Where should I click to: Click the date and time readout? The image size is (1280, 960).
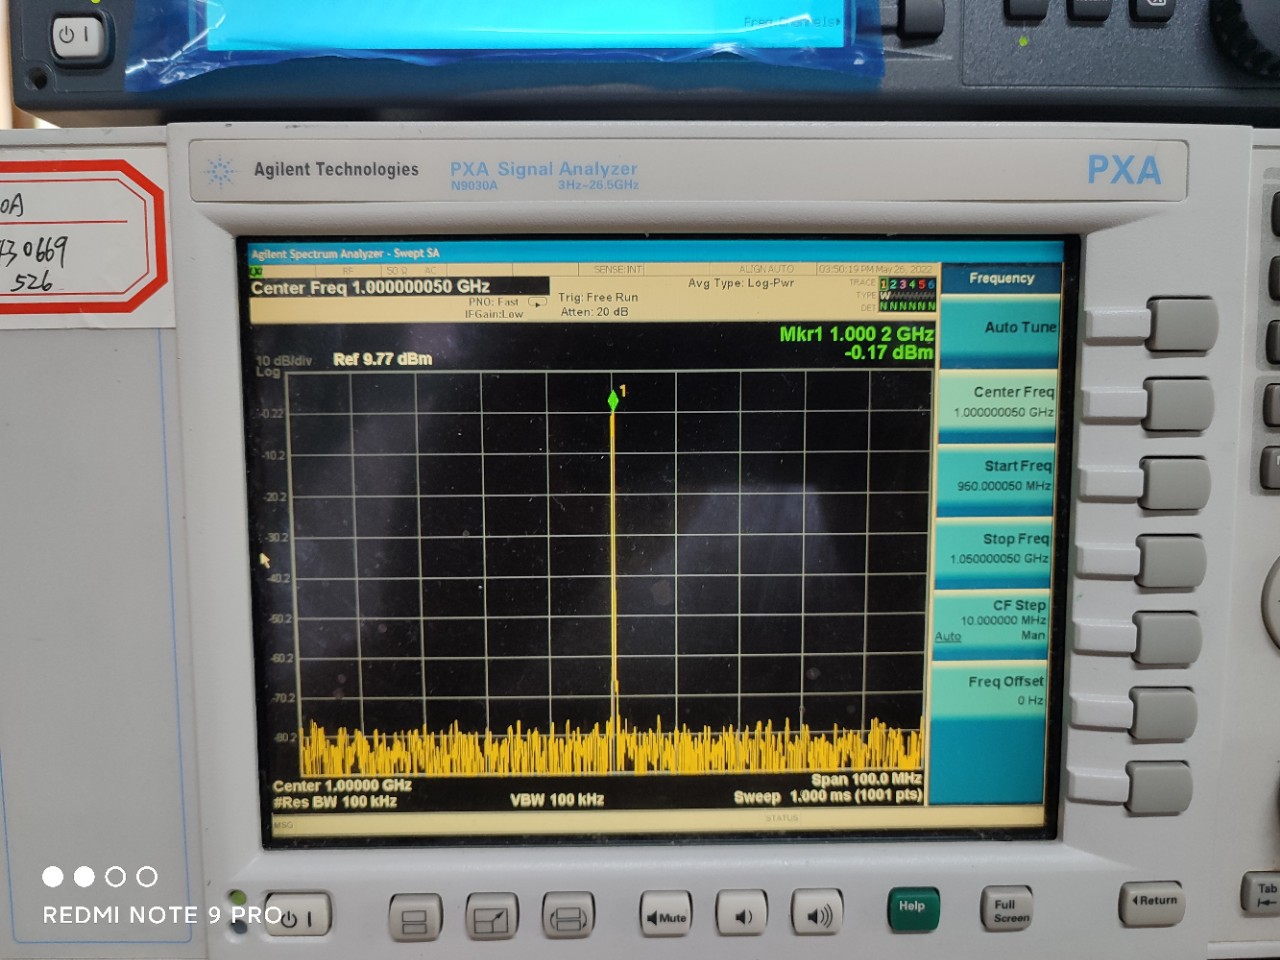tap(876, 269)
